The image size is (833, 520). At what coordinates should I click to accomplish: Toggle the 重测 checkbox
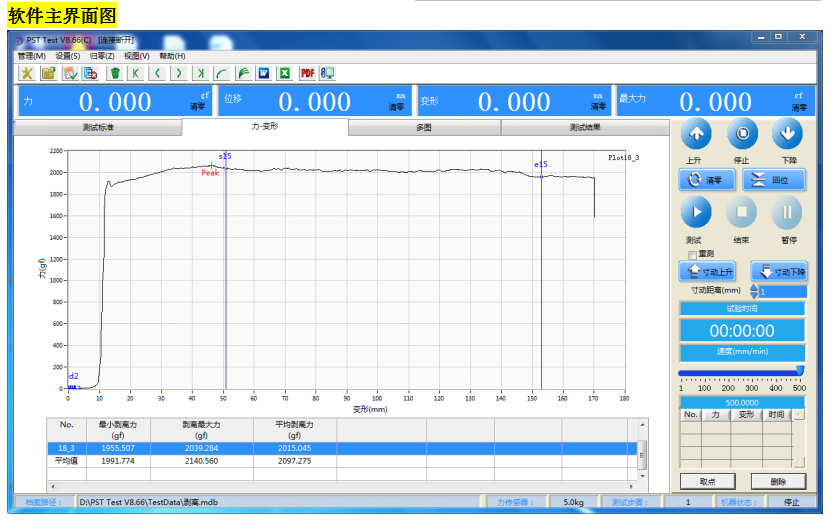tap(692, 254)
